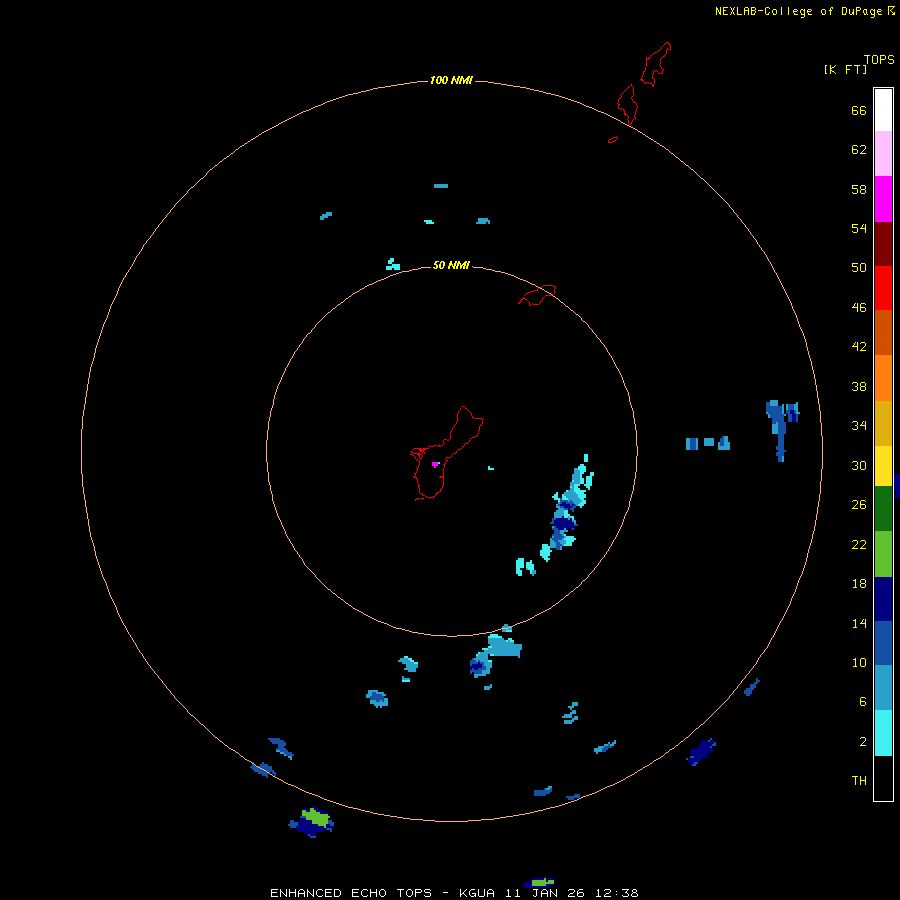Click the 38 legend value
Image resolution: width=900 pixels, height=900 pixels.
point(859,387)
